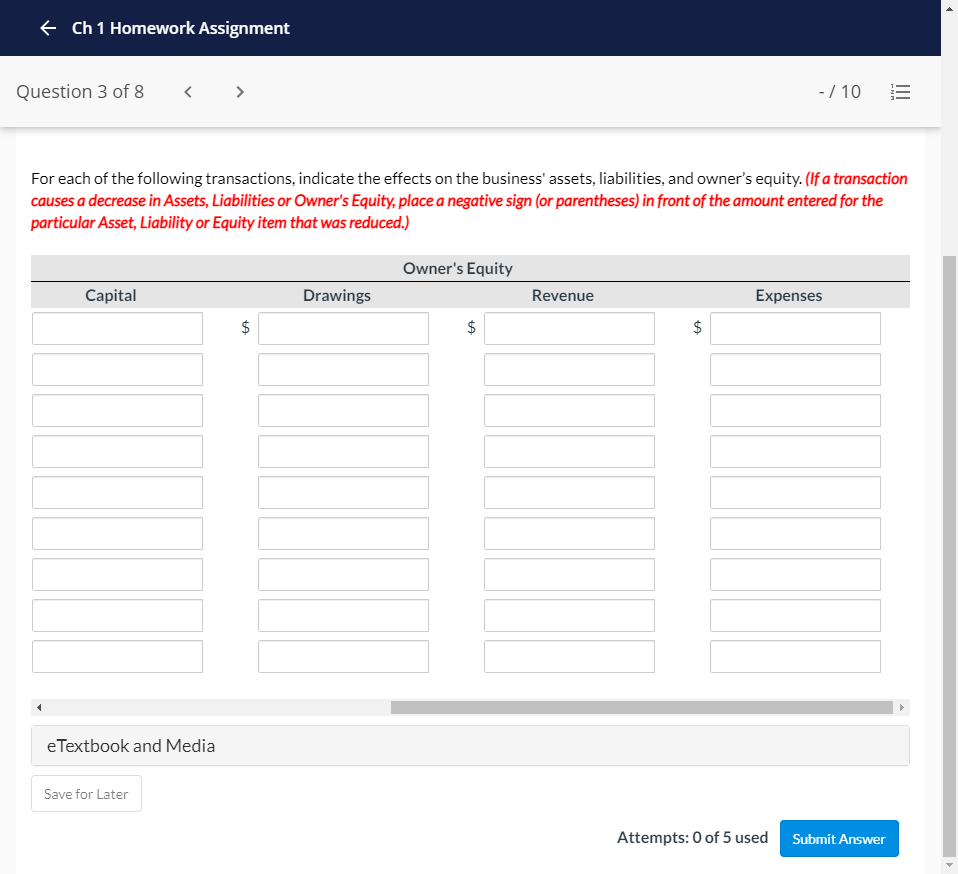The width and height of the screenshot is (958, 874).
Task: Click the Owner's Equity table header
Action: pyautogui.click(x=458, y=268)
